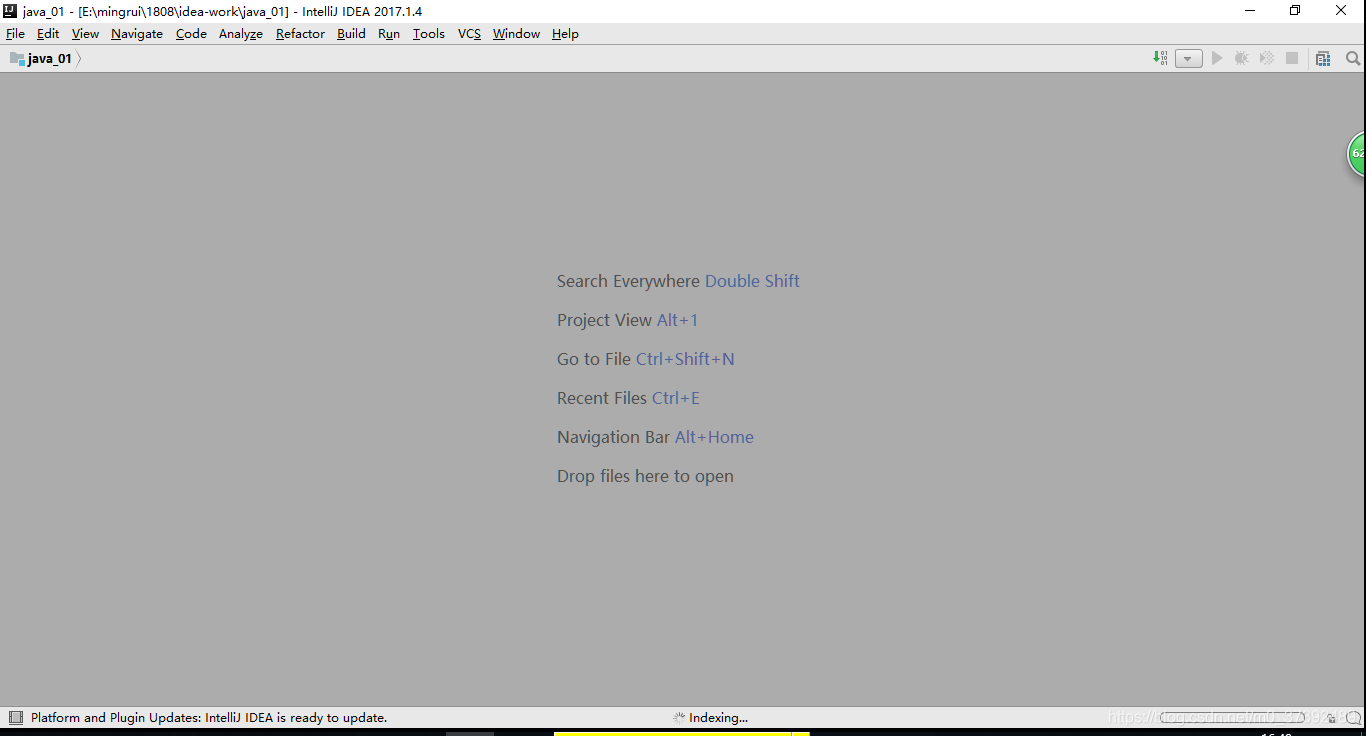Toggle tool window bars icon in status bar

[x=15, y=717]
